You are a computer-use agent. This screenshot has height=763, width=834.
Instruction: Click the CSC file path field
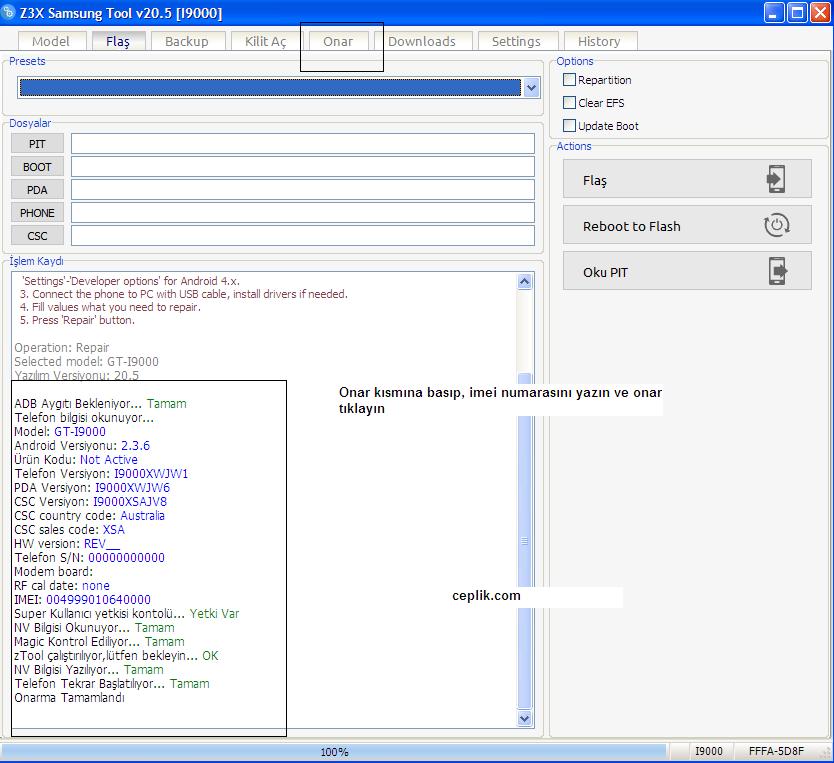(303, 236)
